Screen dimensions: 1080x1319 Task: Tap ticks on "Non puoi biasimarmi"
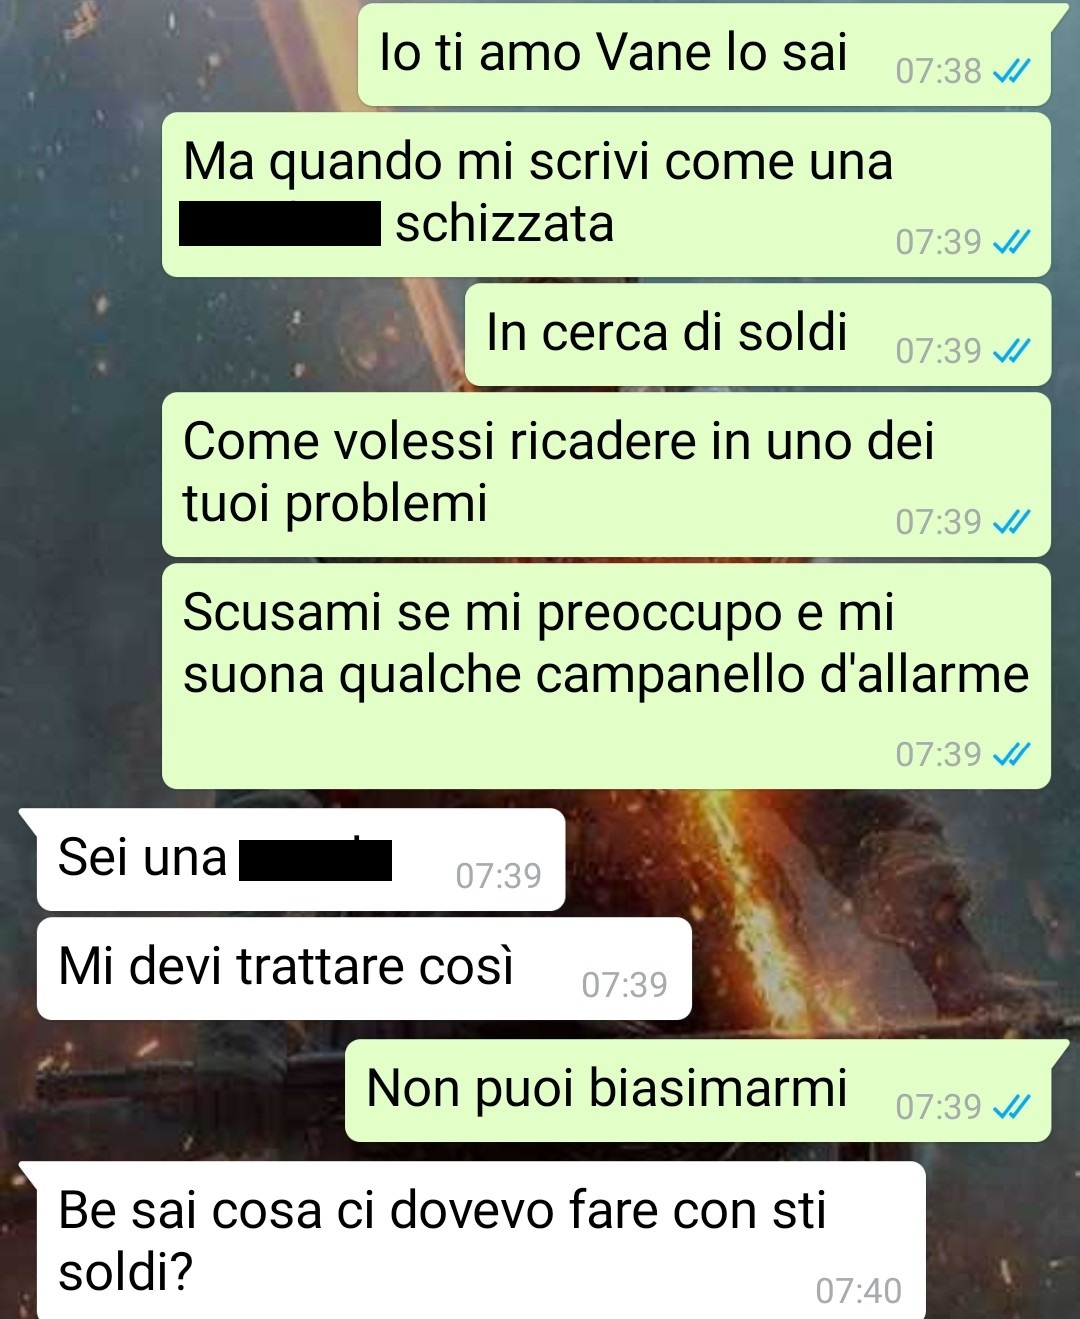pos(1011,1107)
